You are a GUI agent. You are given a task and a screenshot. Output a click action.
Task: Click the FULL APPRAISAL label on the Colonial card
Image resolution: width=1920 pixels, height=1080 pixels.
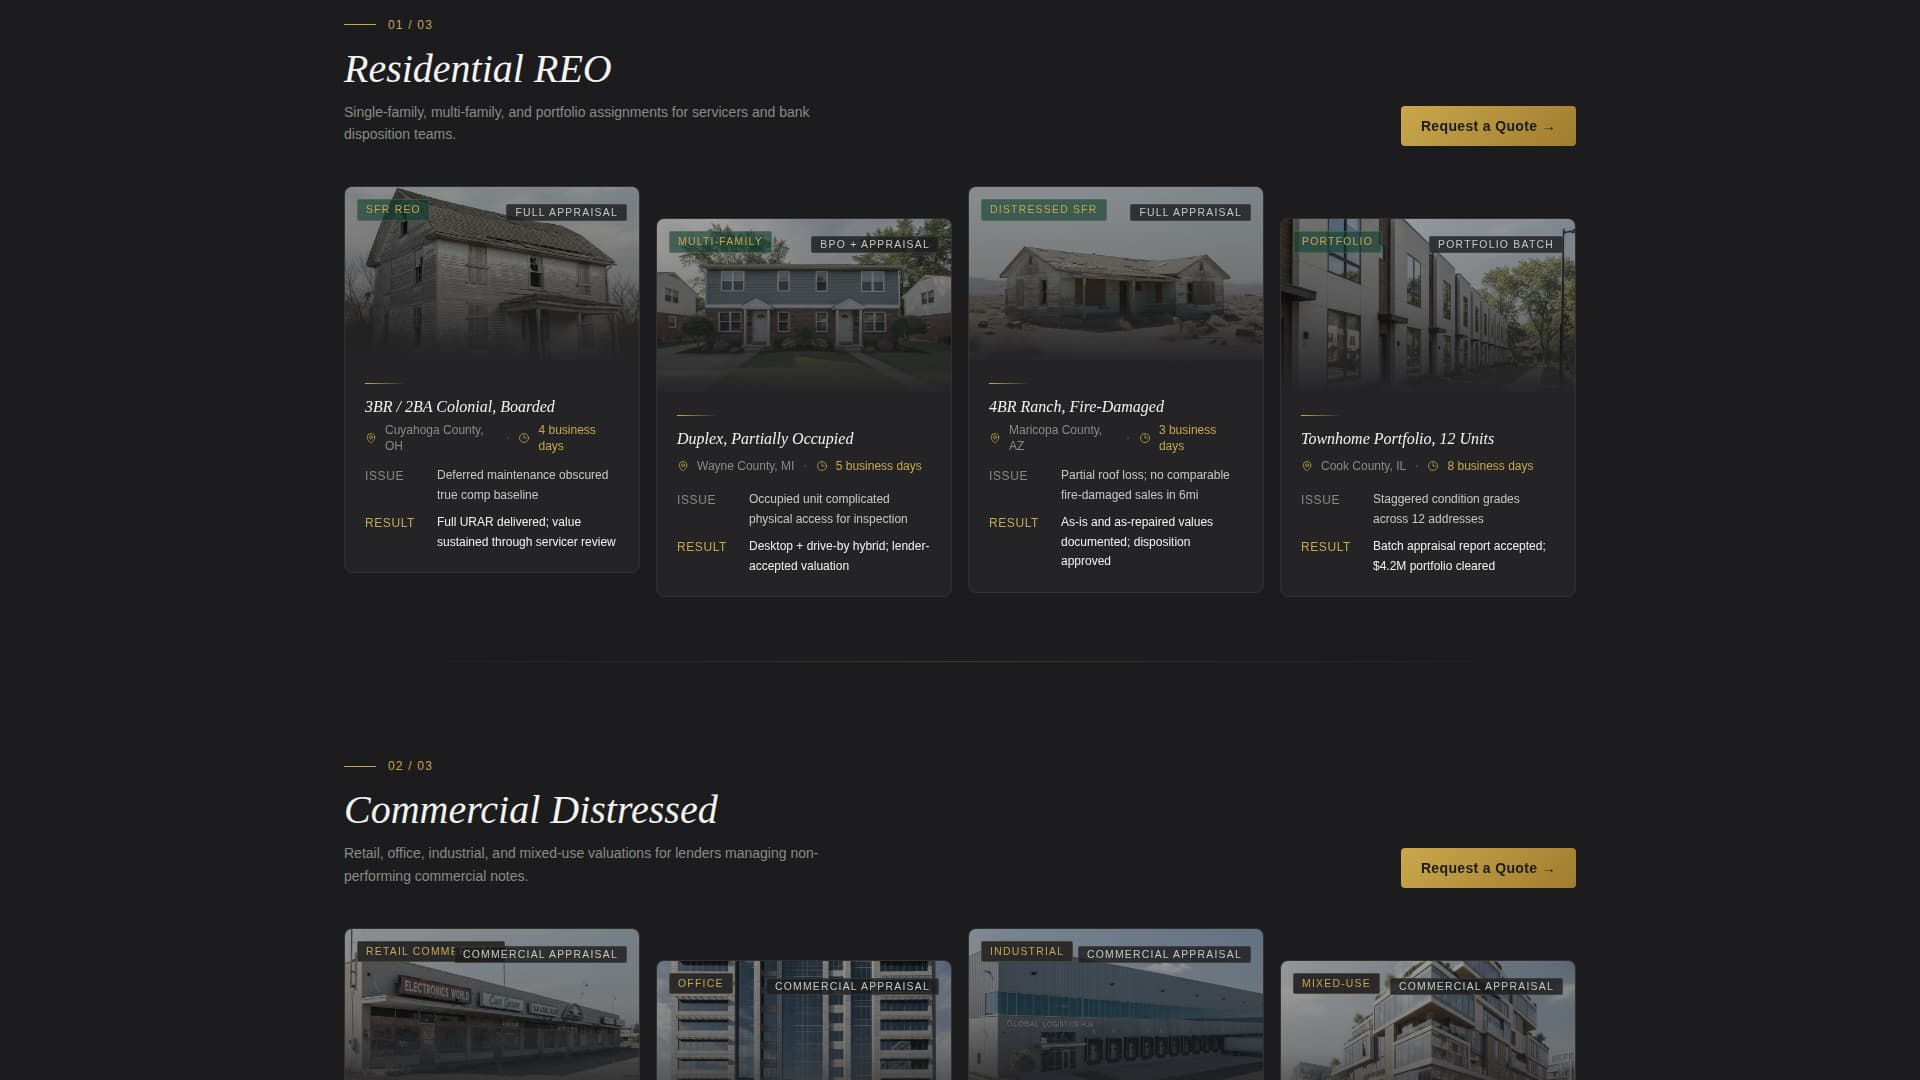point(565,211)
